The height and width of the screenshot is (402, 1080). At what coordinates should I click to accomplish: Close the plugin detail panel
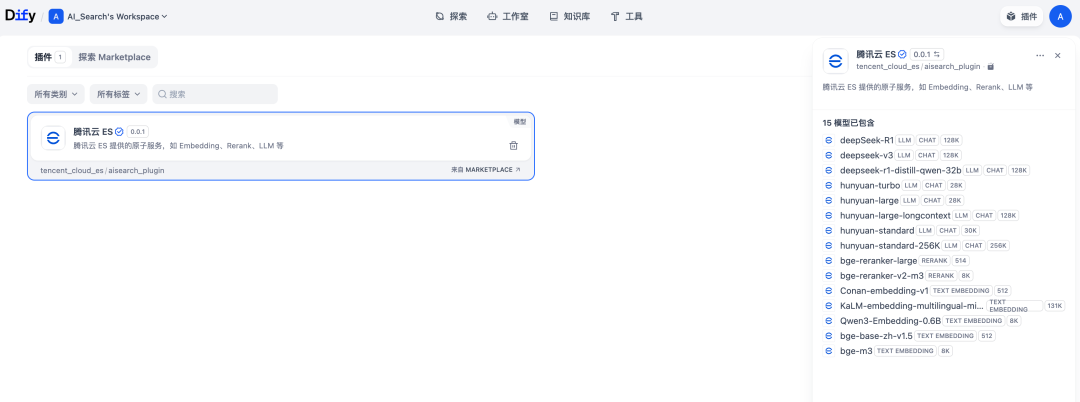point(1058,55)
